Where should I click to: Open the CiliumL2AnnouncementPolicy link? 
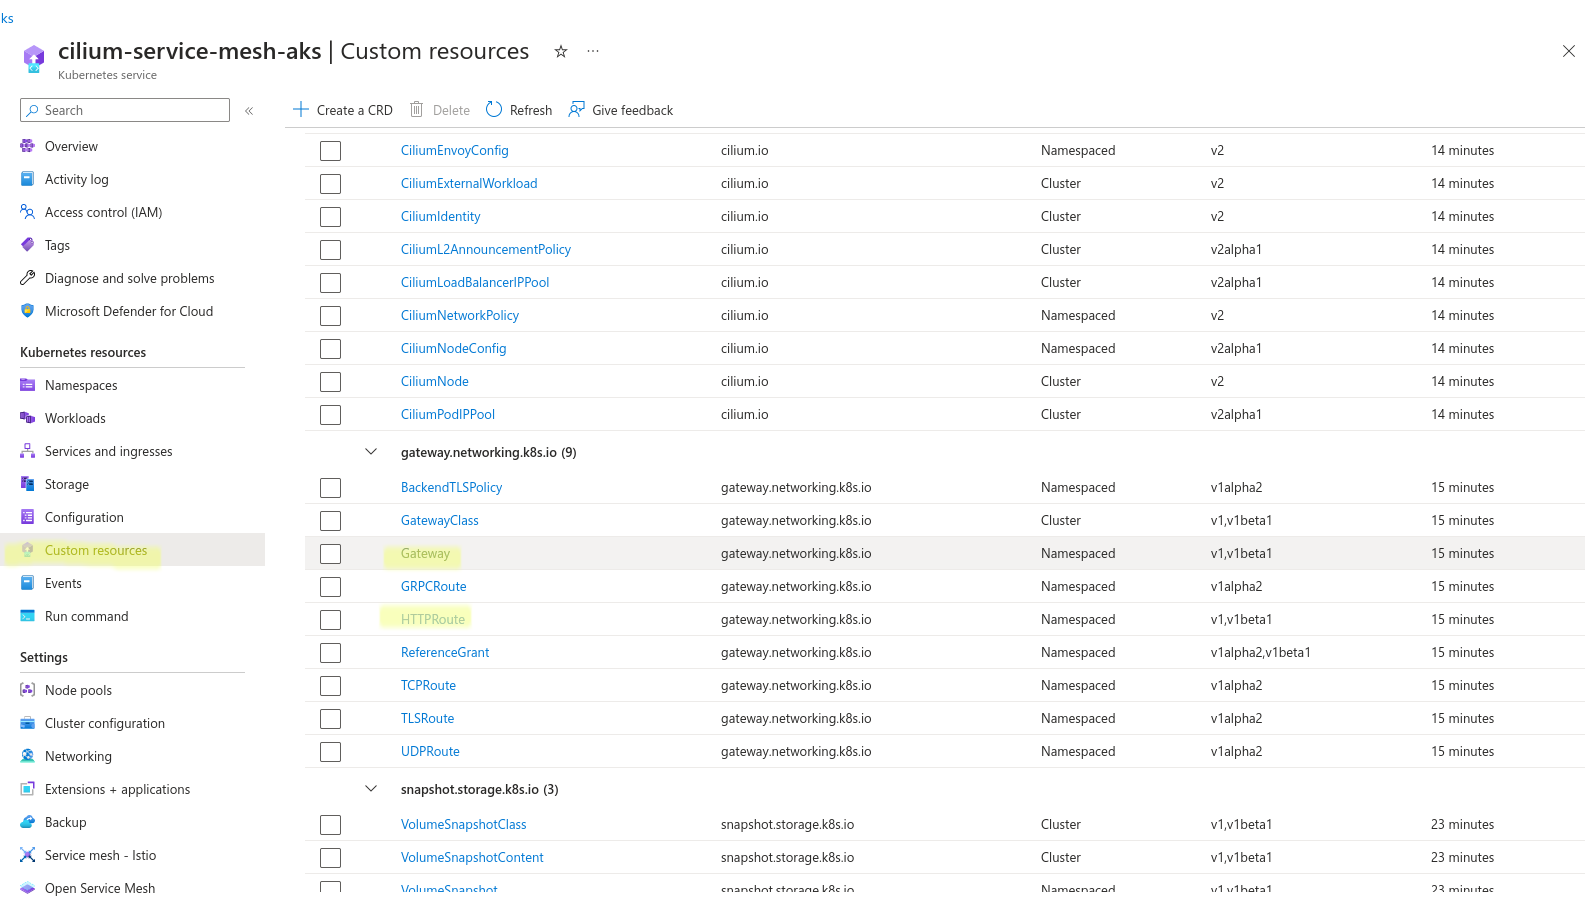click(486, 249)
